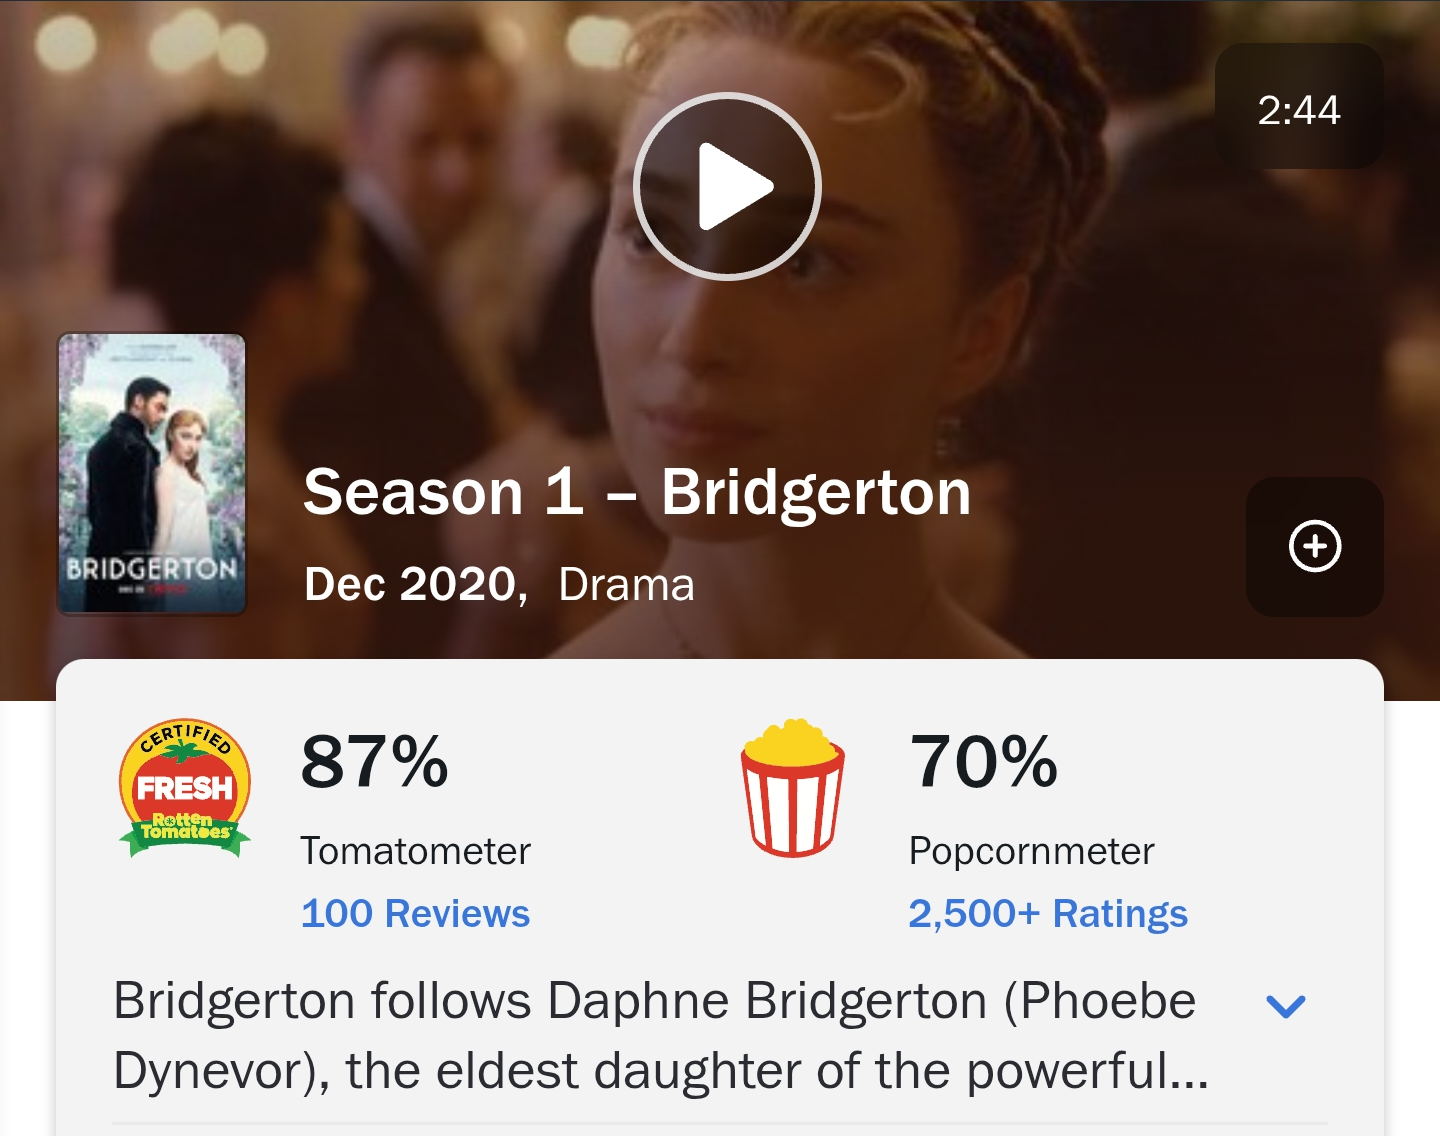Select the Tomatometer label
Viewport: 1440px width, 1136px height.
415,851
